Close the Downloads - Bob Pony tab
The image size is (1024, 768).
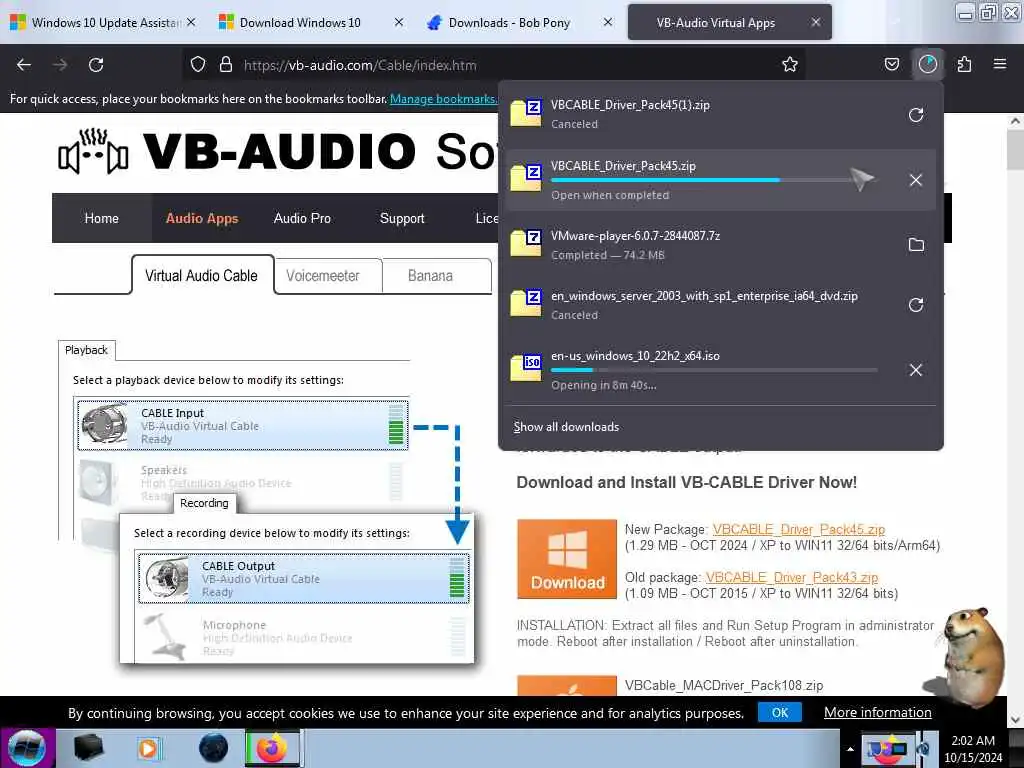pos(608,22)
